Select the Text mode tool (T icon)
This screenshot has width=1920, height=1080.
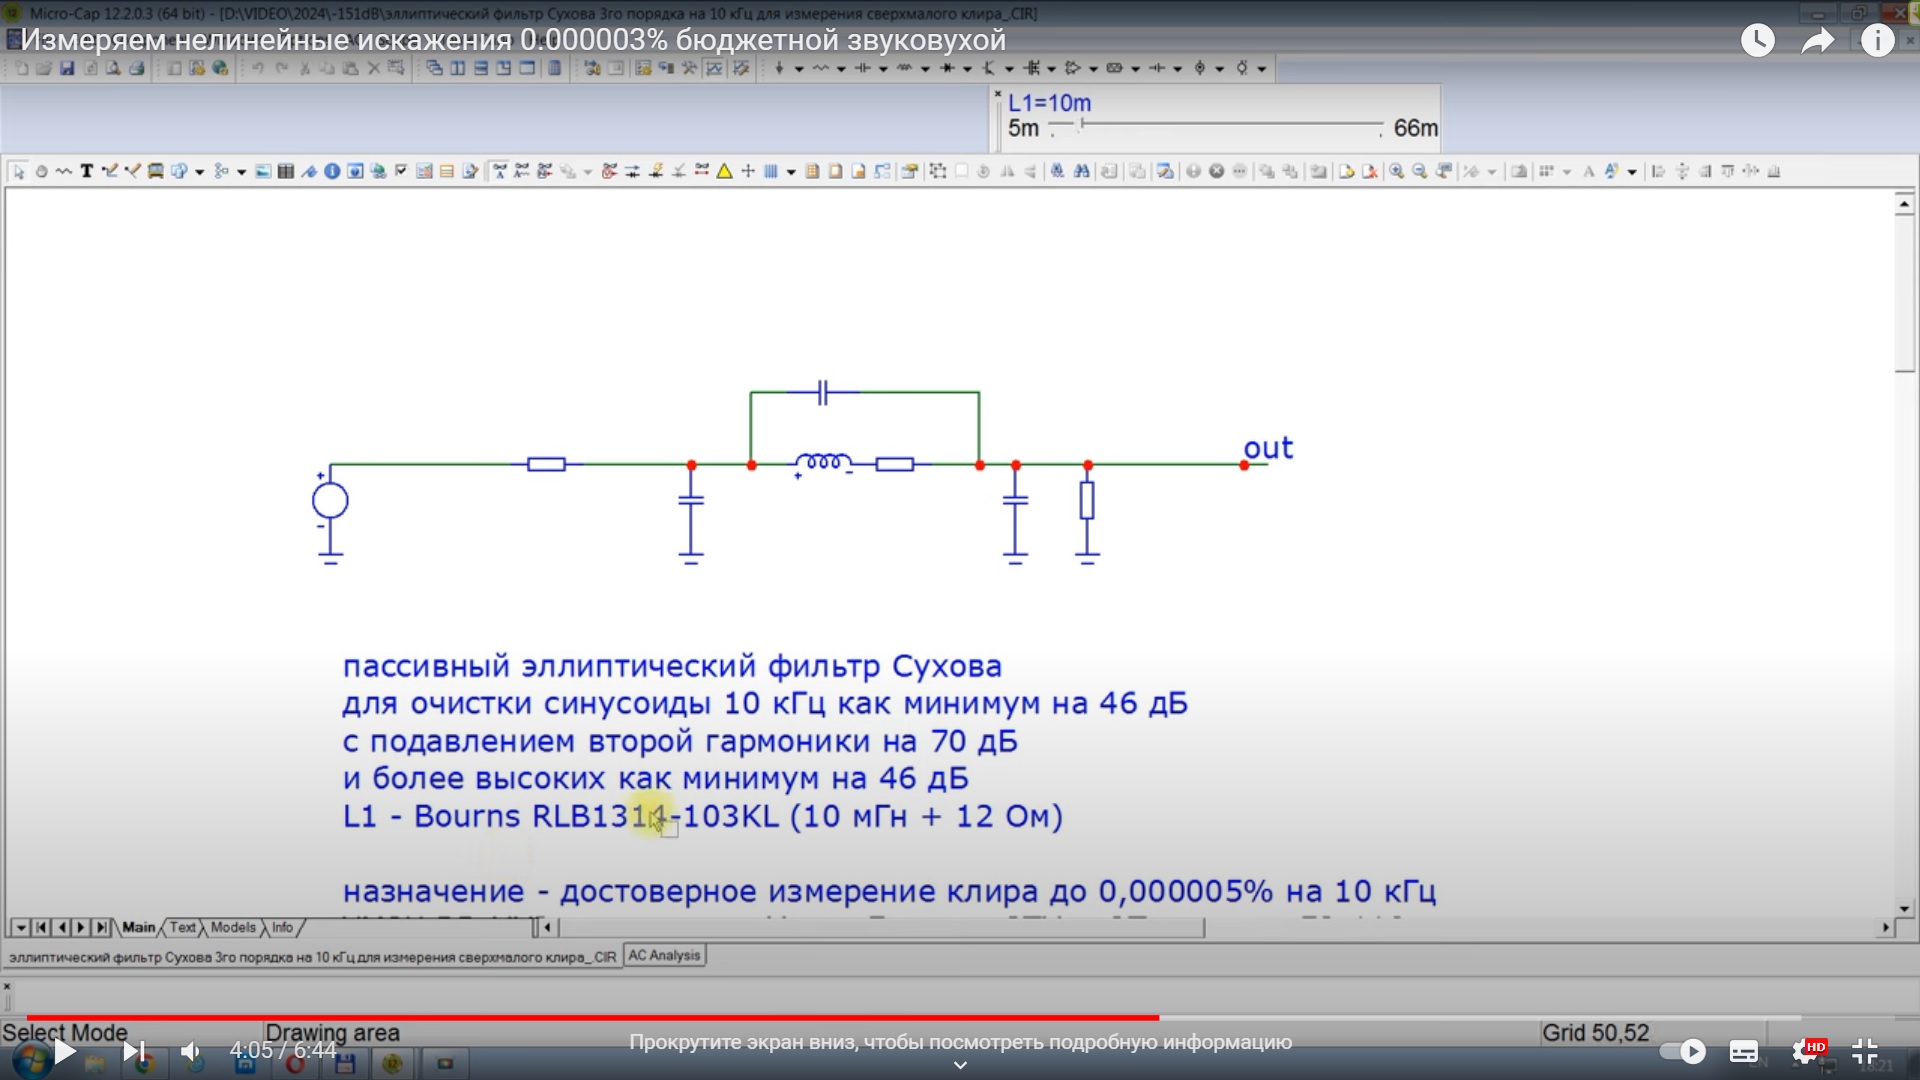87,171
